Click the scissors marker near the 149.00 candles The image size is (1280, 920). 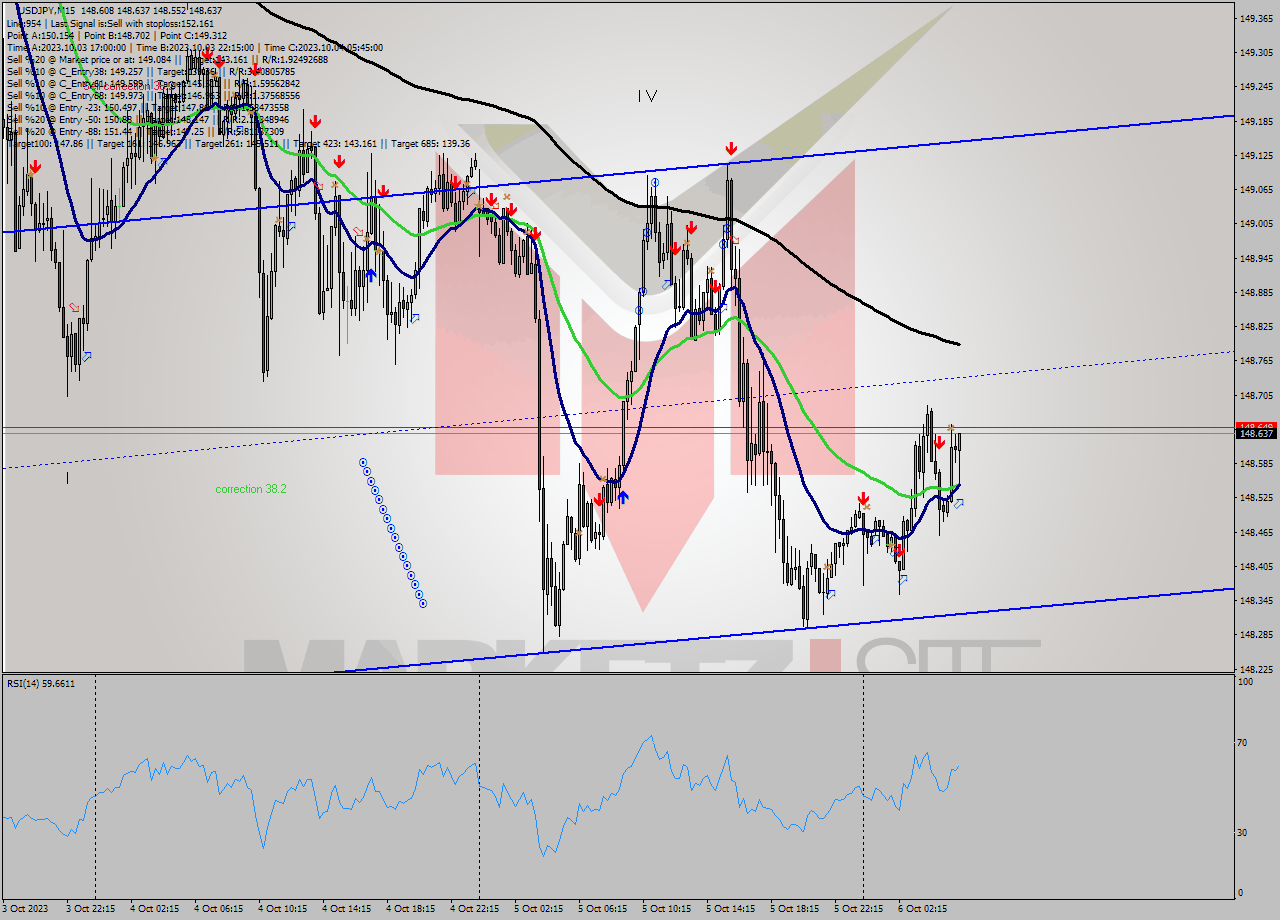click(507, 197)
